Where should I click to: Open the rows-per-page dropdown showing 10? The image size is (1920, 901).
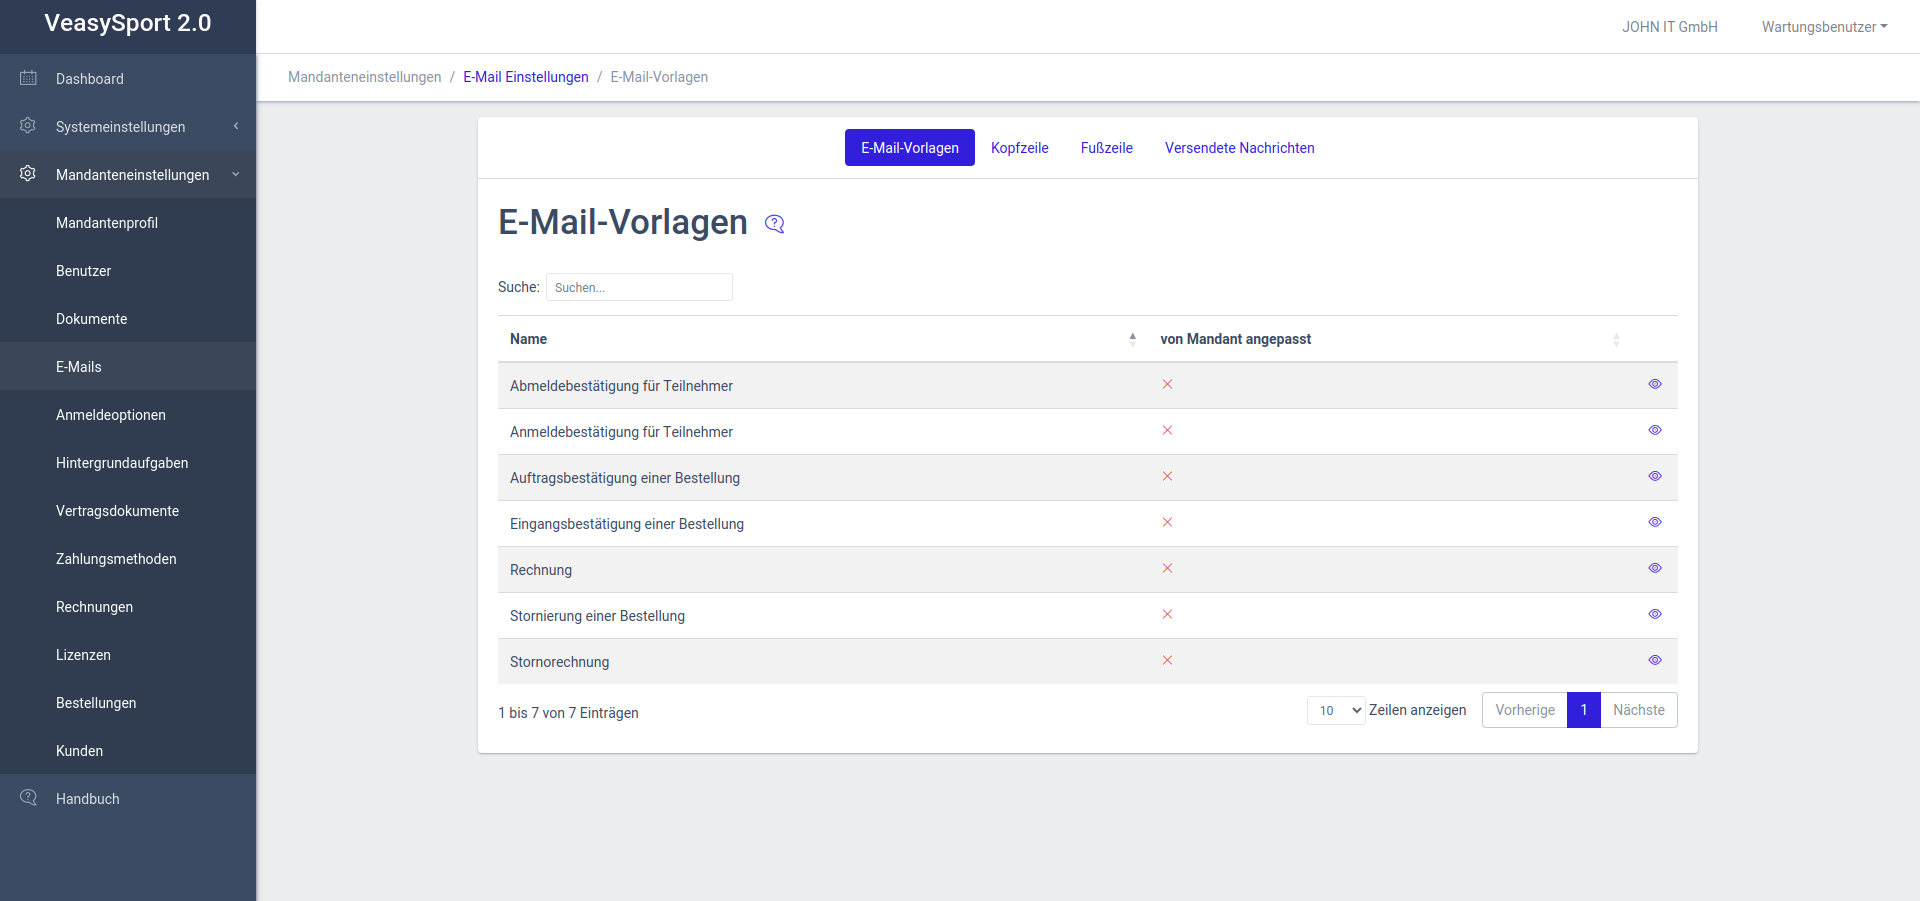pos(1335,710)
